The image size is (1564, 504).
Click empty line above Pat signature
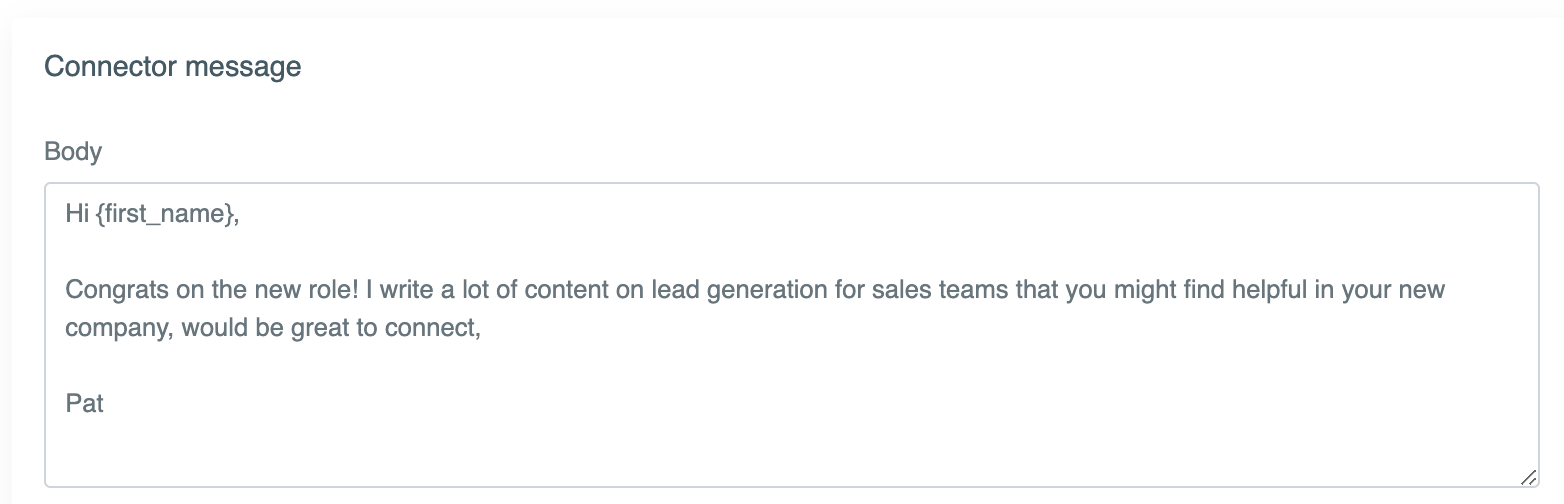coord(791,366)
